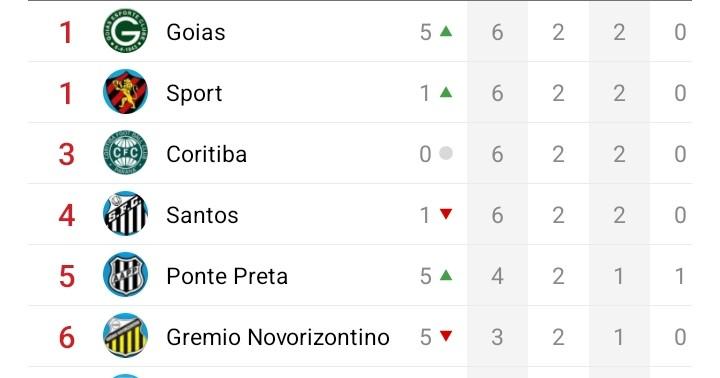Screen dimensions: 720x378
Task: Tap the Ponte Preta crest
Action: pyautogui.click(x=125, y=275)
